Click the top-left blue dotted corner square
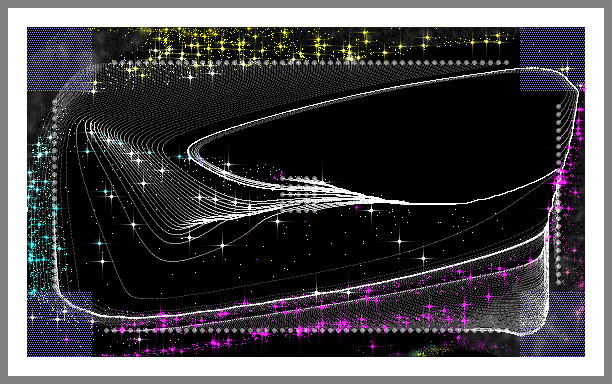This screenshot has height=384, width=612. [x=59, y=59]
